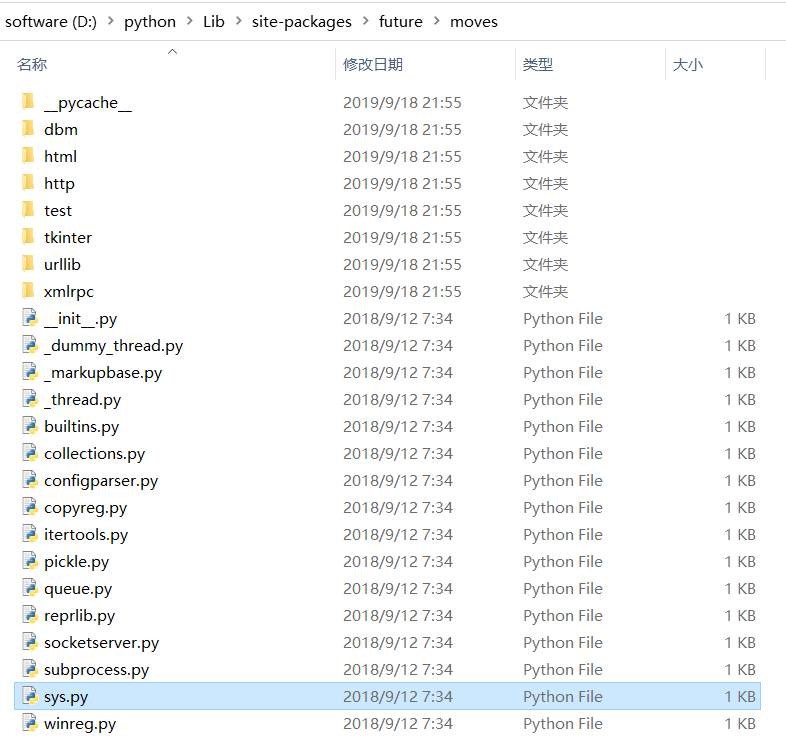
Task: Select the winreg.py file name
Action: 80,724
